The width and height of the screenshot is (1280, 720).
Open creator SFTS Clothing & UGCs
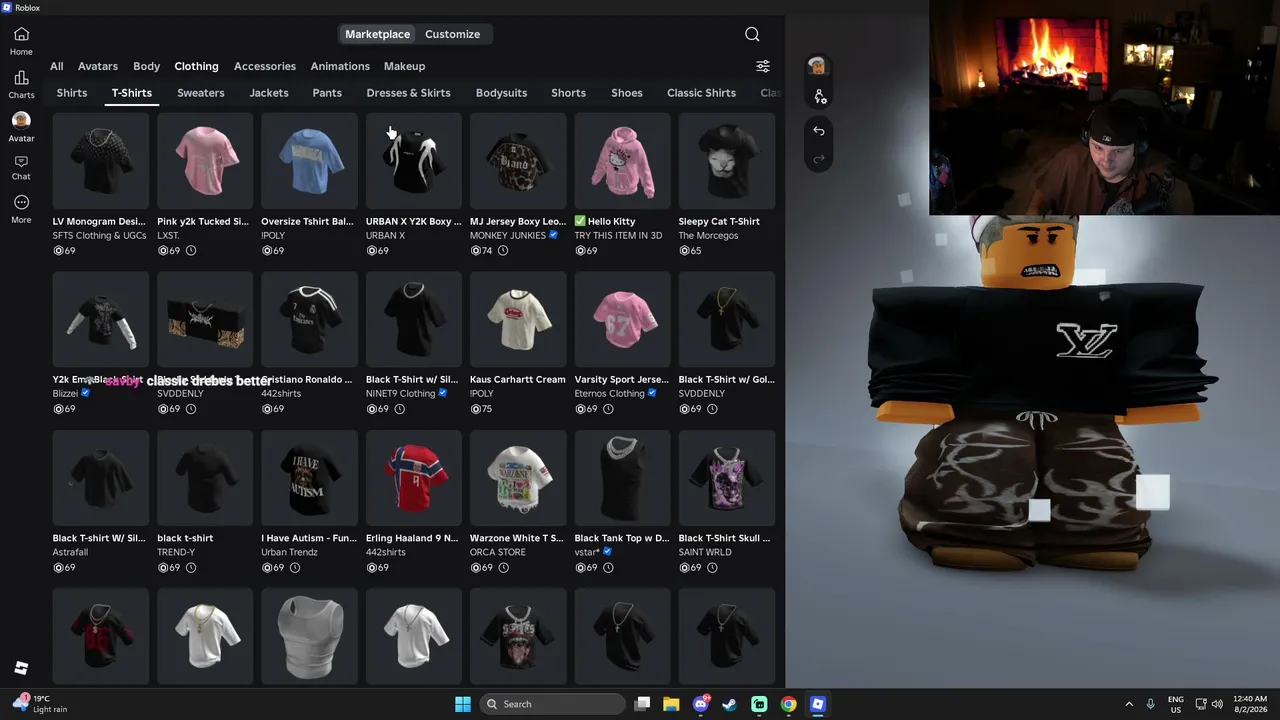tap(99, 236)
